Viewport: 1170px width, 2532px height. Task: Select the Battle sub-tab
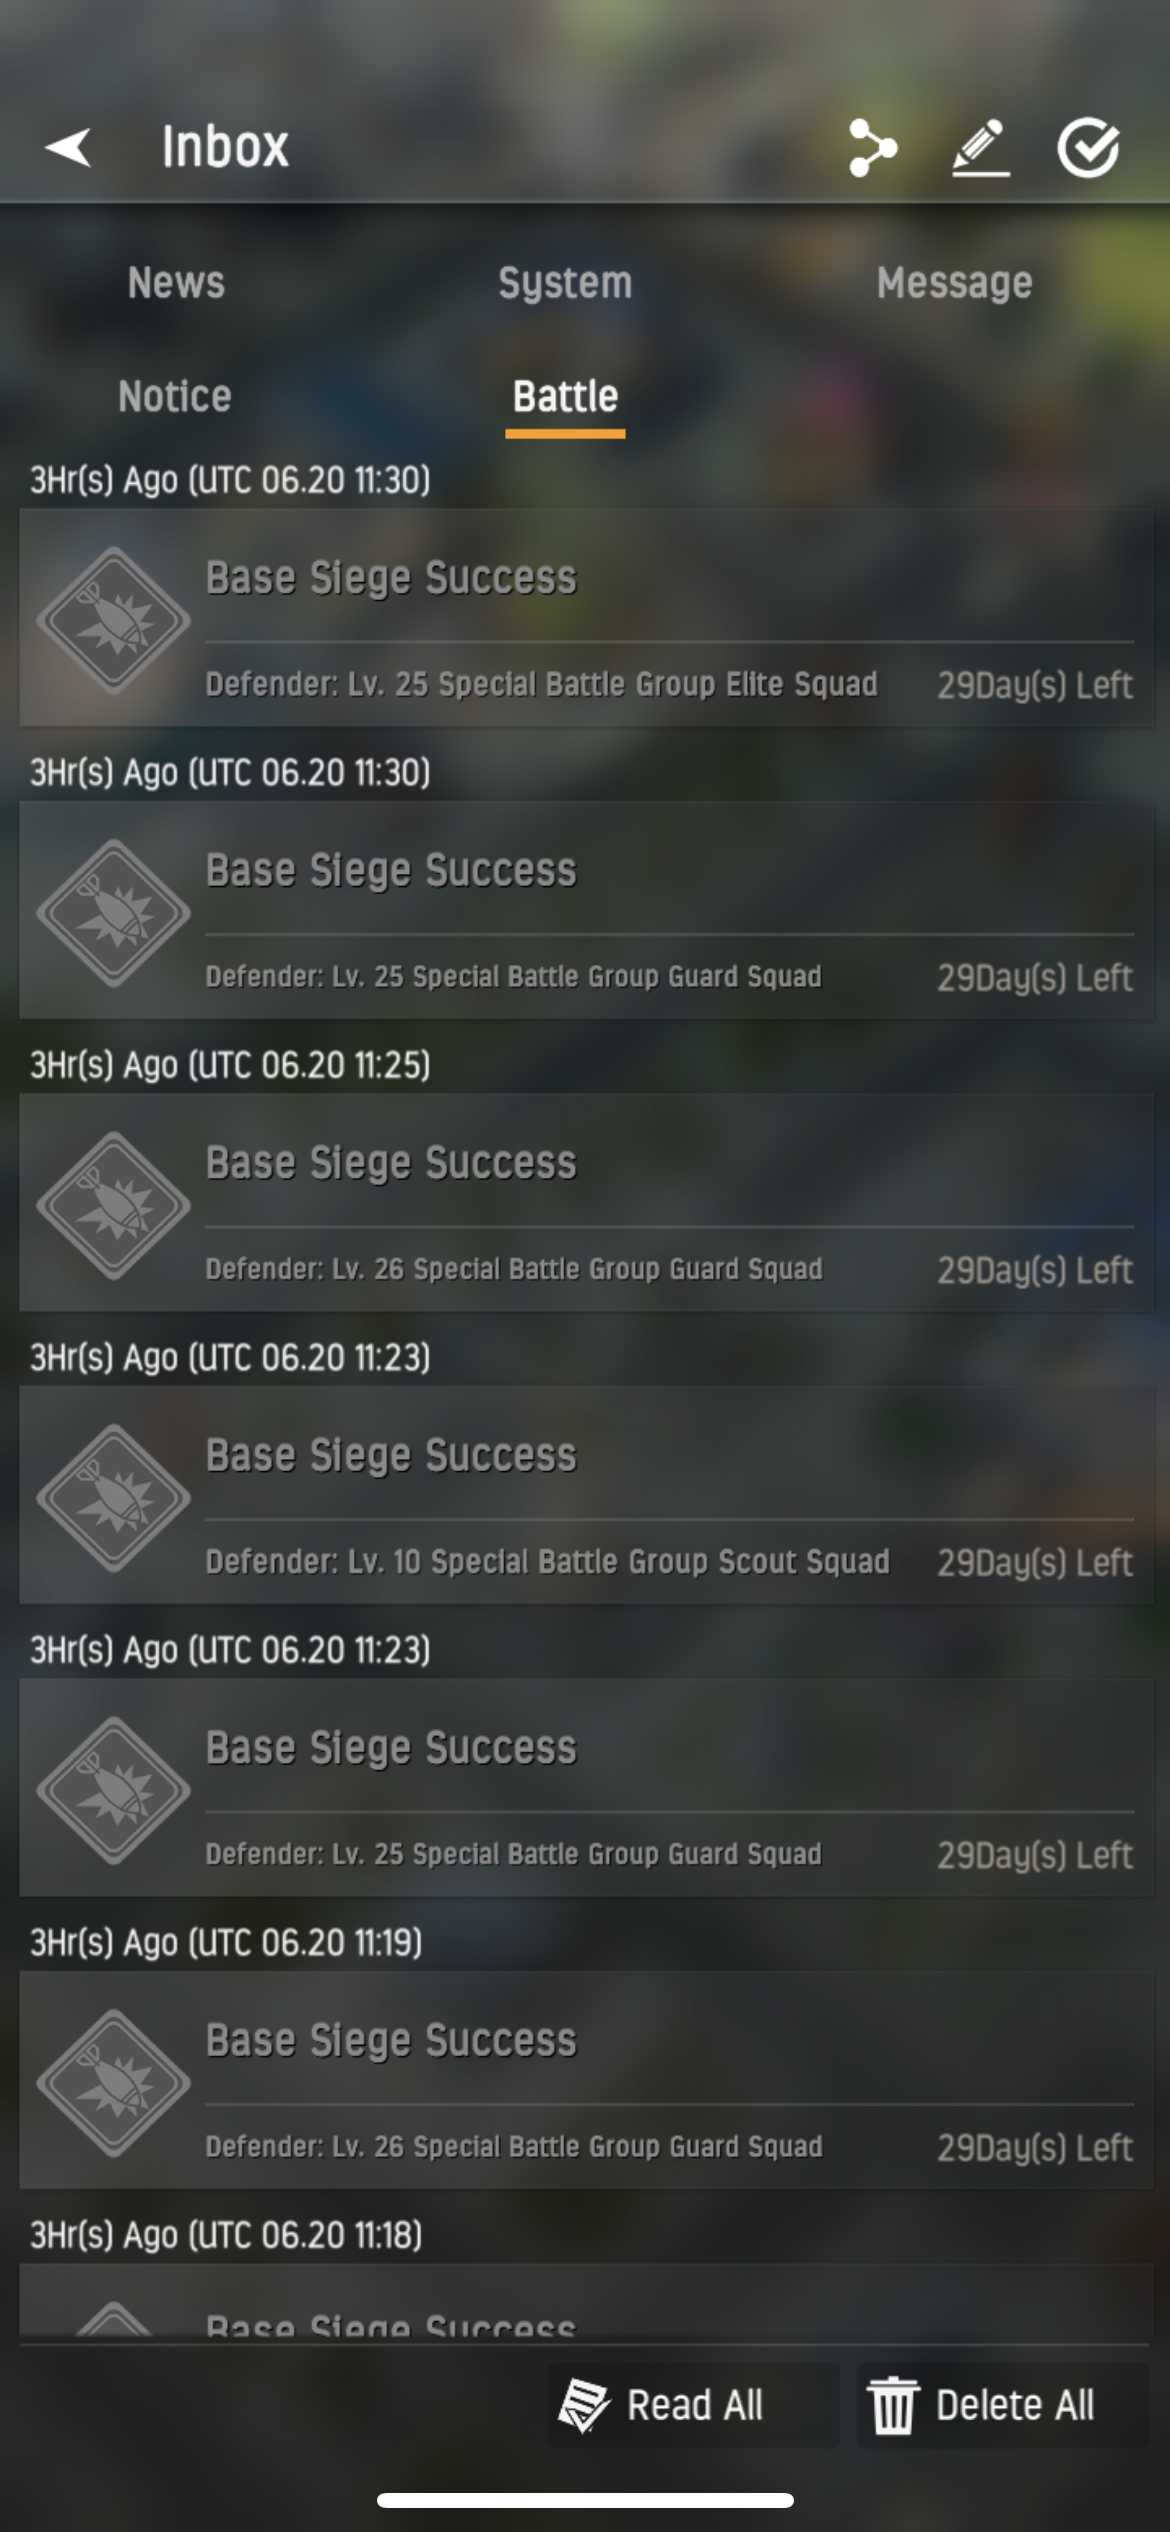565,397
